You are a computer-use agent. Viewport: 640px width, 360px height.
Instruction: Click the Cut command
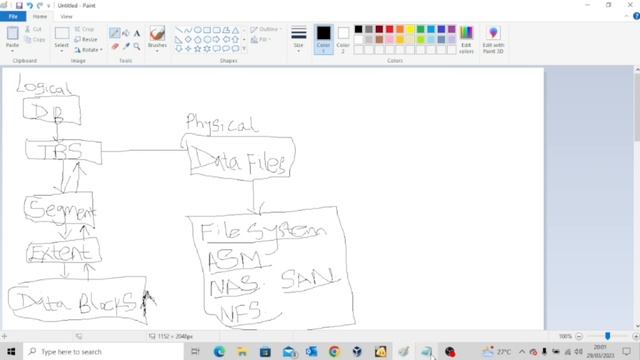[x=33, y=29]
